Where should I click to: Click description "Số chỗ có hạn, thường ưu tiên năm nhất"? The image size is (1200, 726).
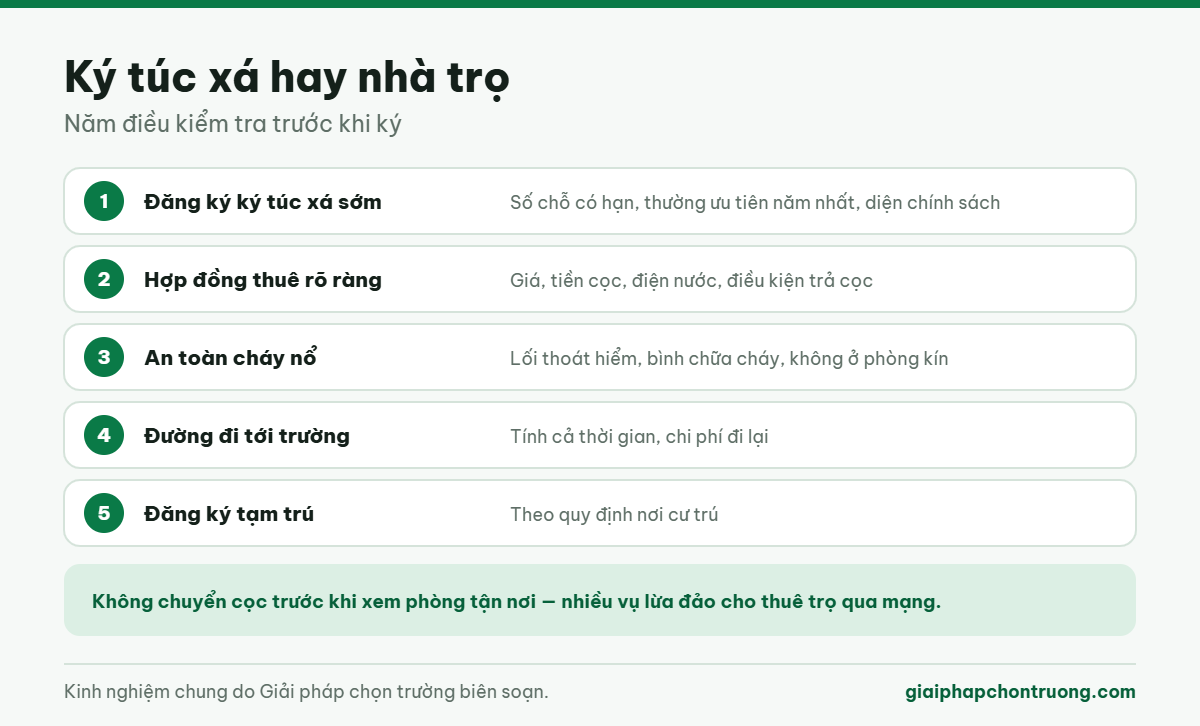pyautogui.click(x=682, y=202)
